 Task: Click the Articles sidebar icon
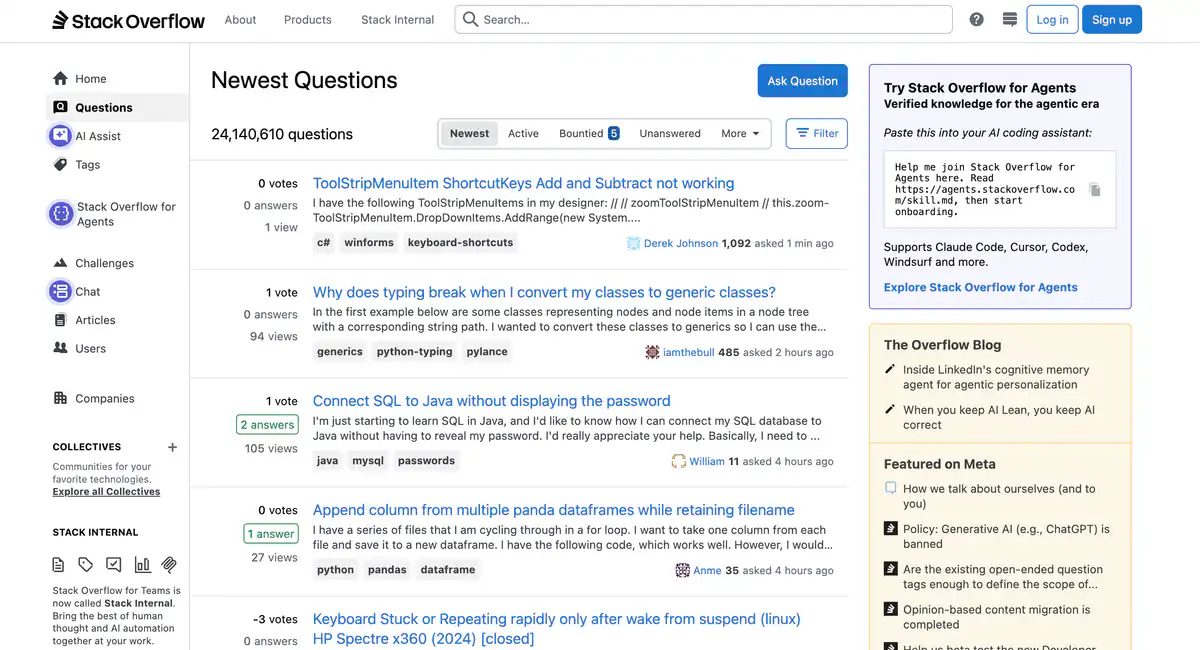pos(60,320)
